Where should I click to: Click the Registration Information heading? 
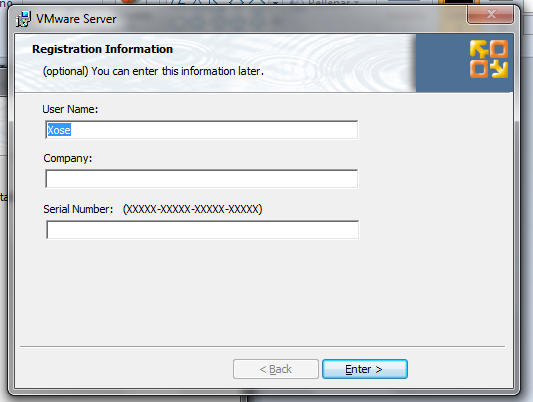pos(102,49)
